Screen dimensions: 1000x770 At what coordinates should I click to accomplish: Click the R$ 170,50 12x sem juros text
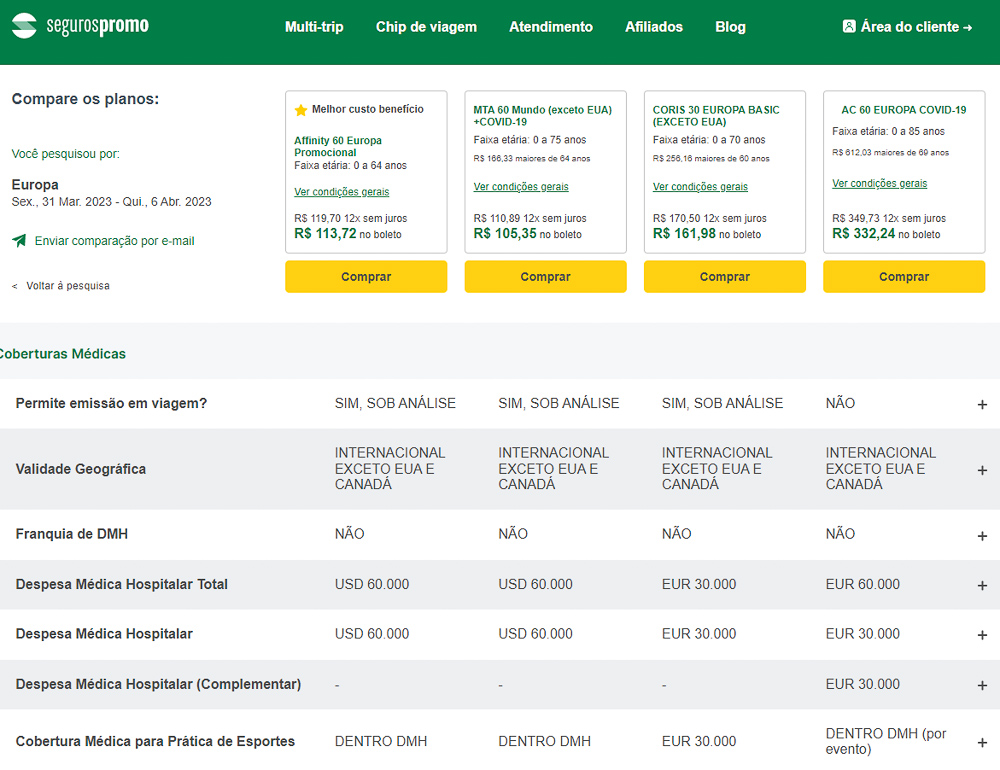click(709, 218)
